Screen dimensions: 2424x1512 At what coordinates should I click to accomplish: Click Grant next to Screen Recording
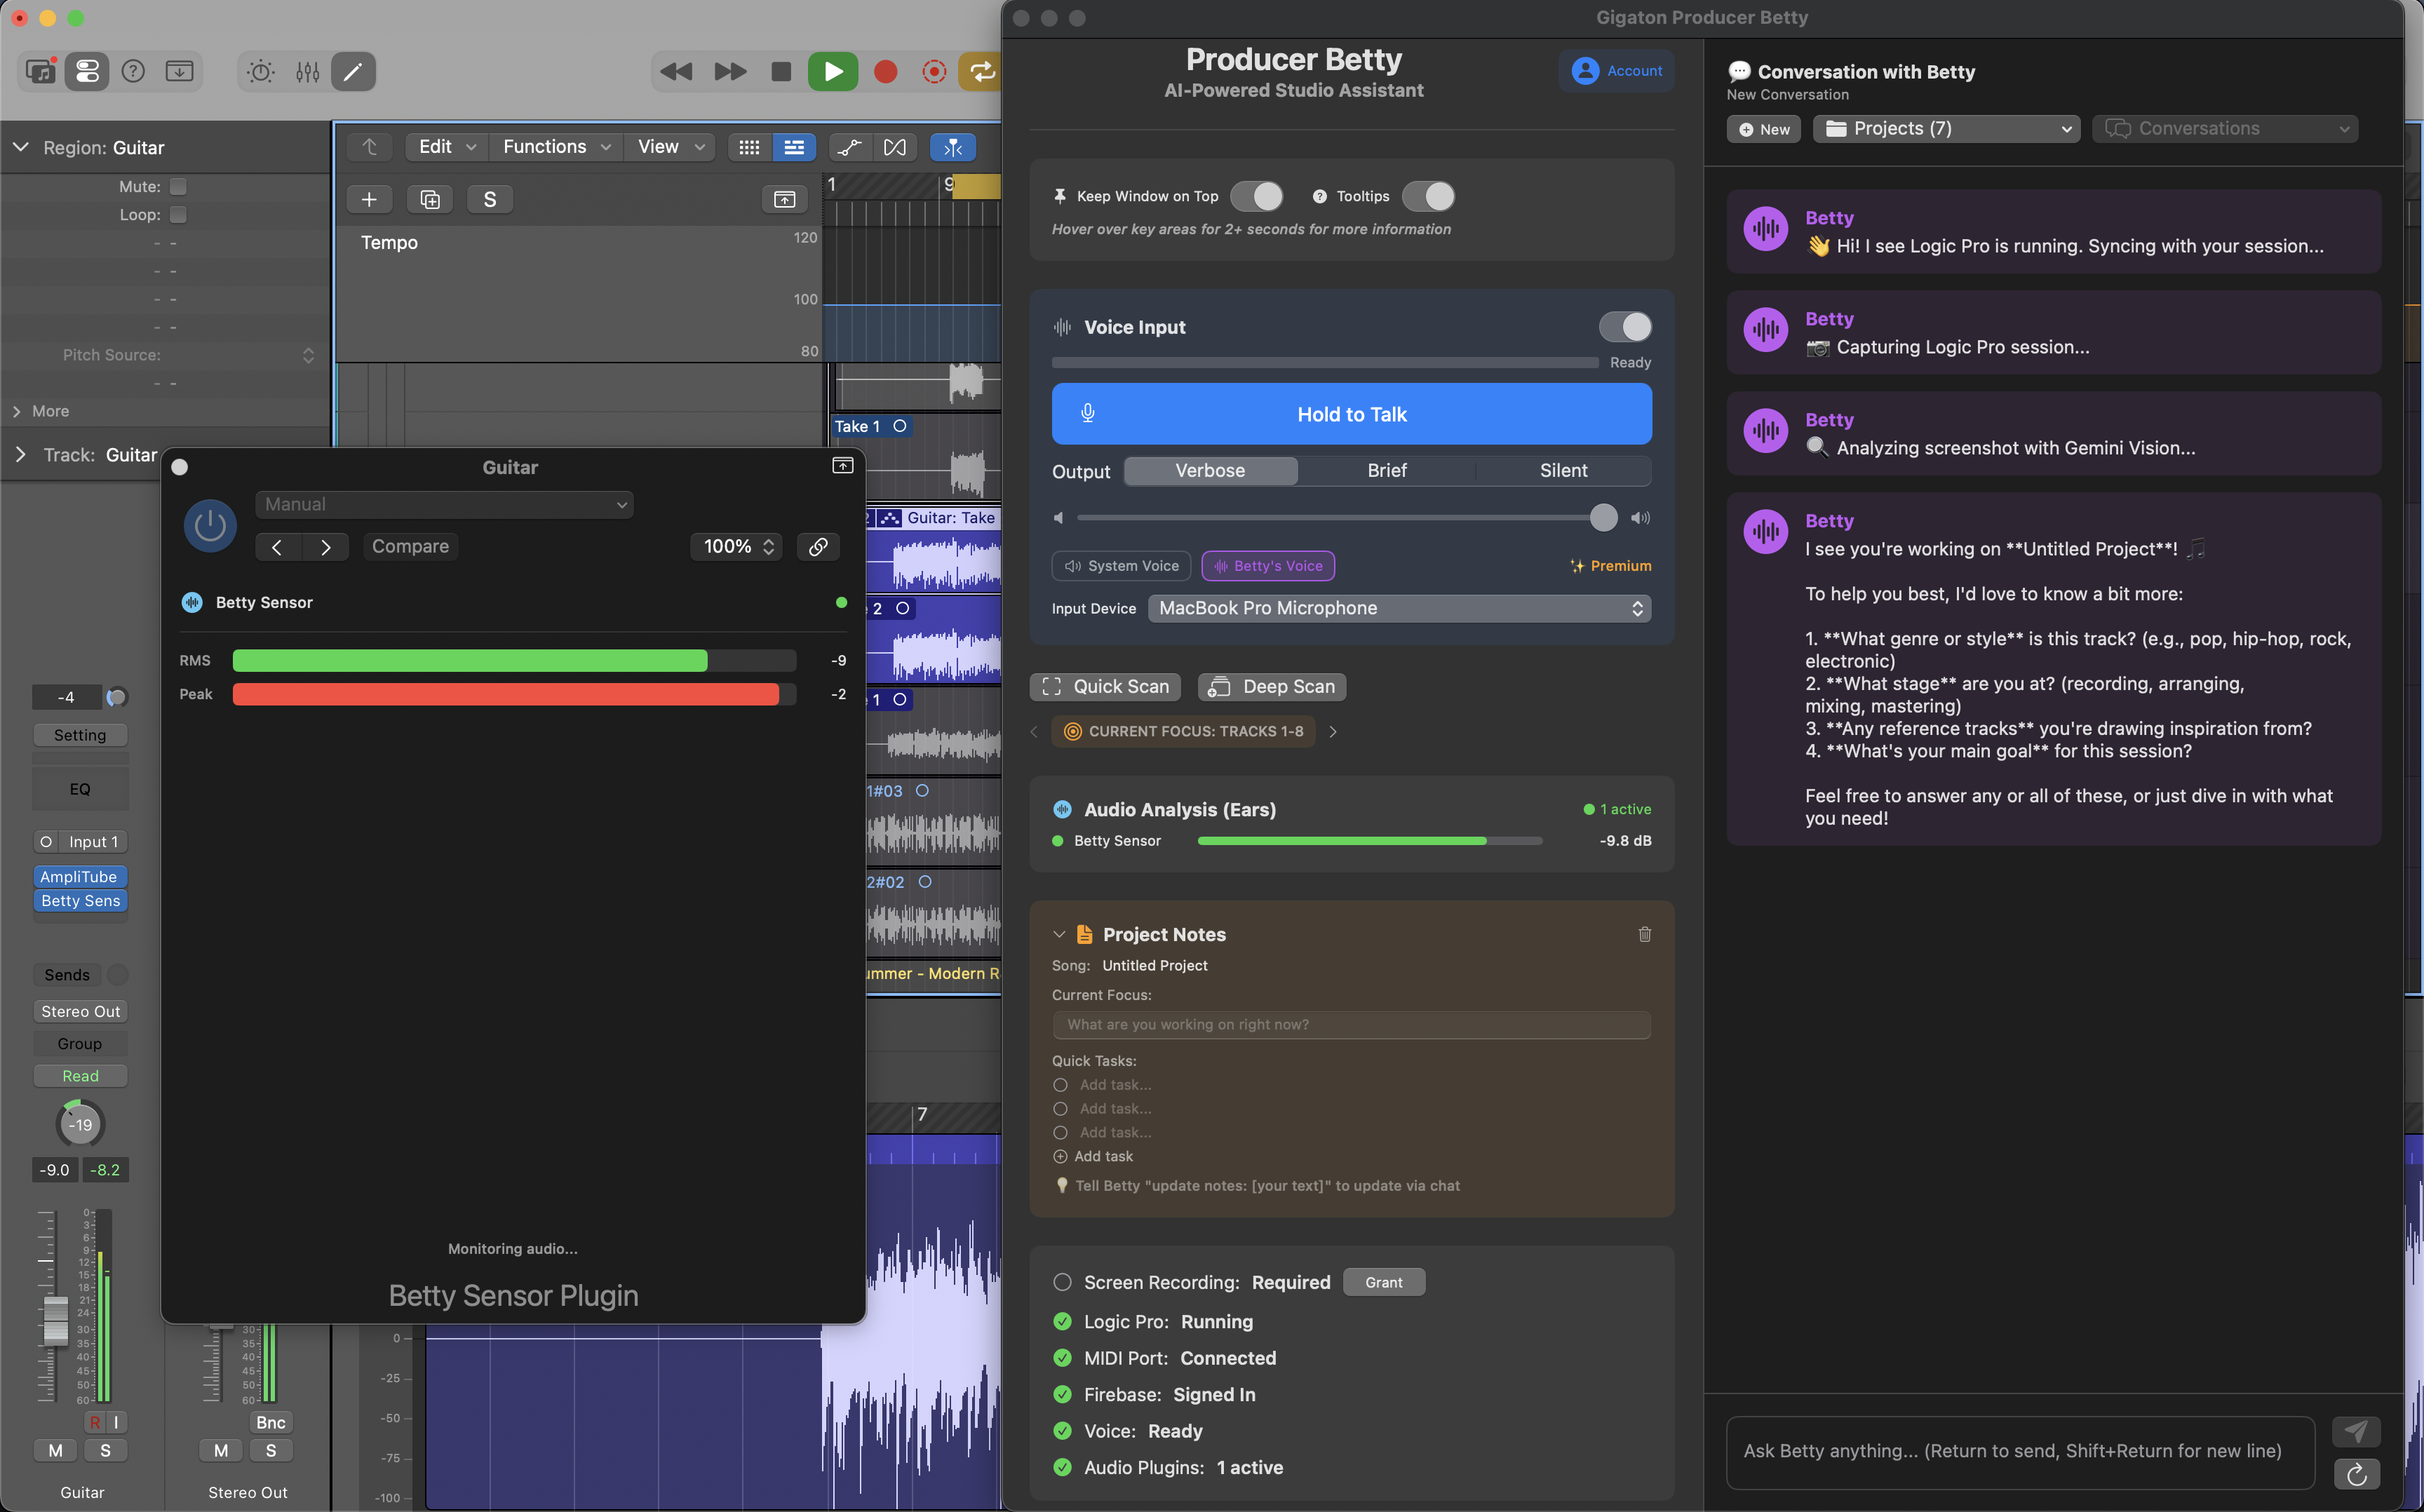click(x=1383, y=1281)
